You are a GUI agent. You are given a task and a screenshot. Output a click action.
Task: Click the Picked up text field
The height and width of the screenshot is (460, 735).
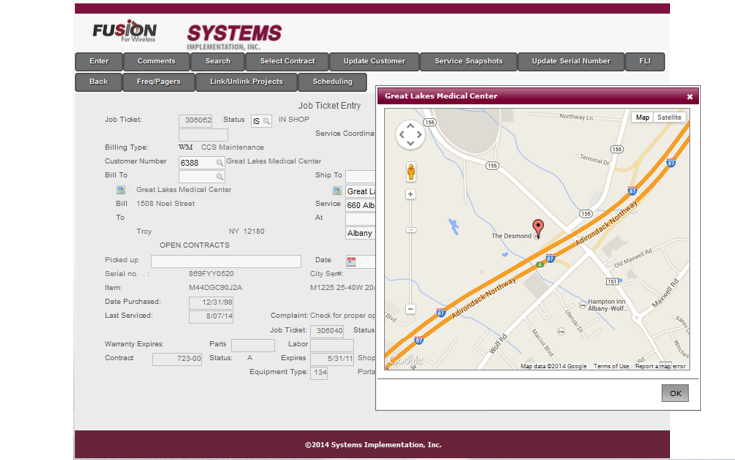(x=226, y=261)
